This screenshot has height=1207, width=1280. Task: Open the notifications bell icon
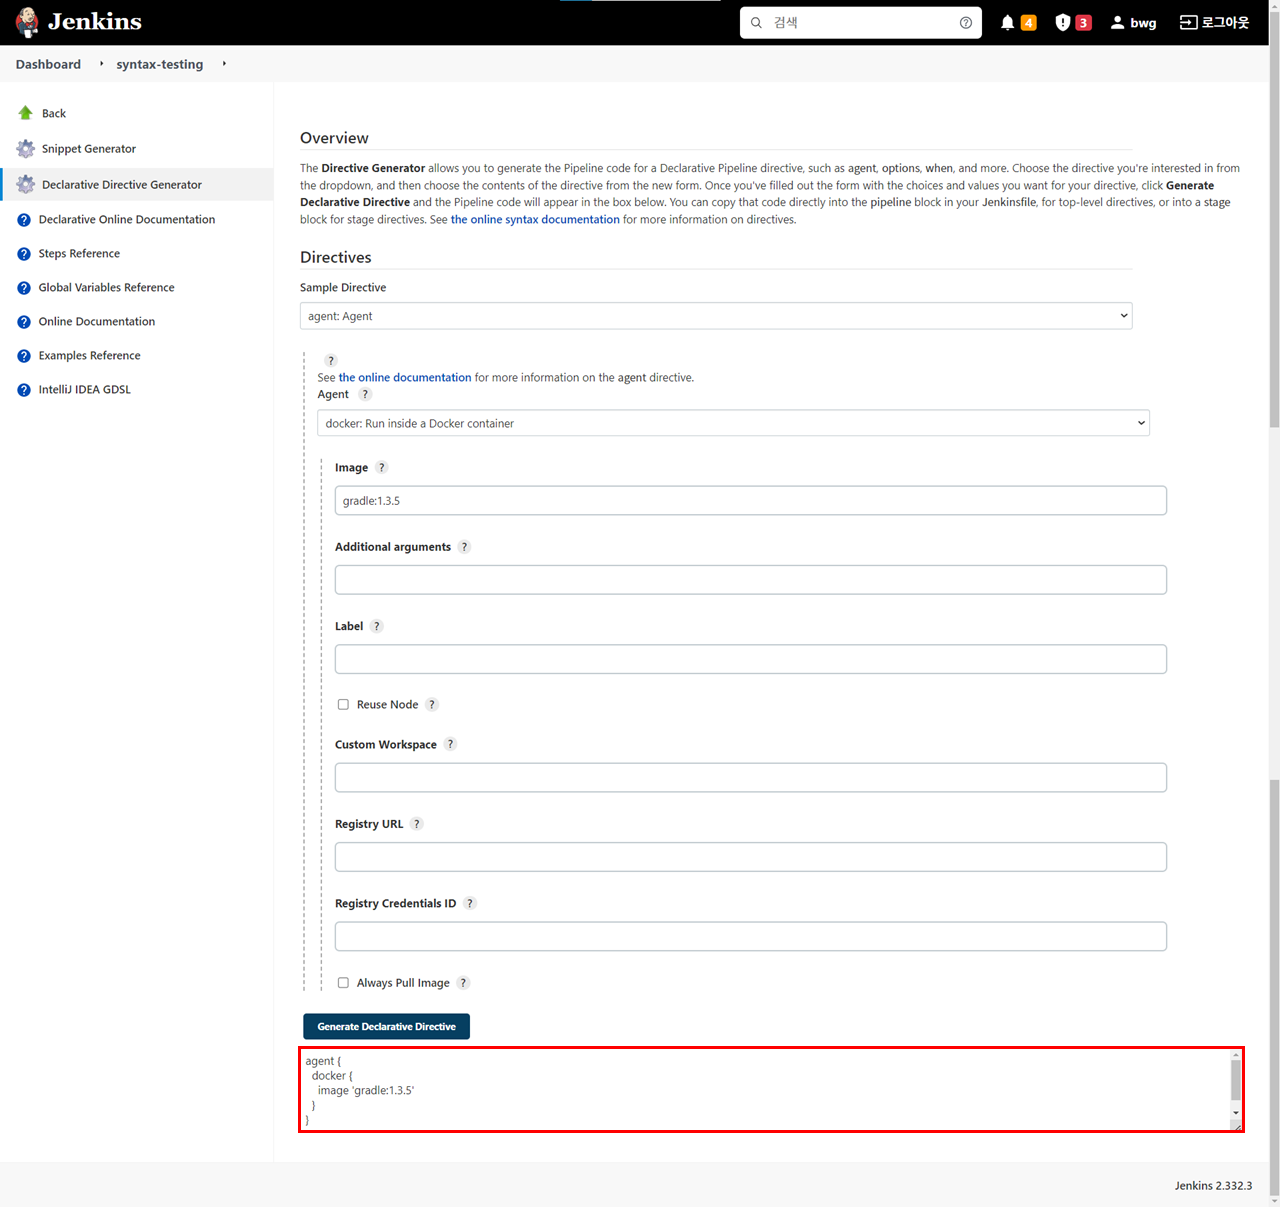pyautogui.click(x=1007, y=22)
